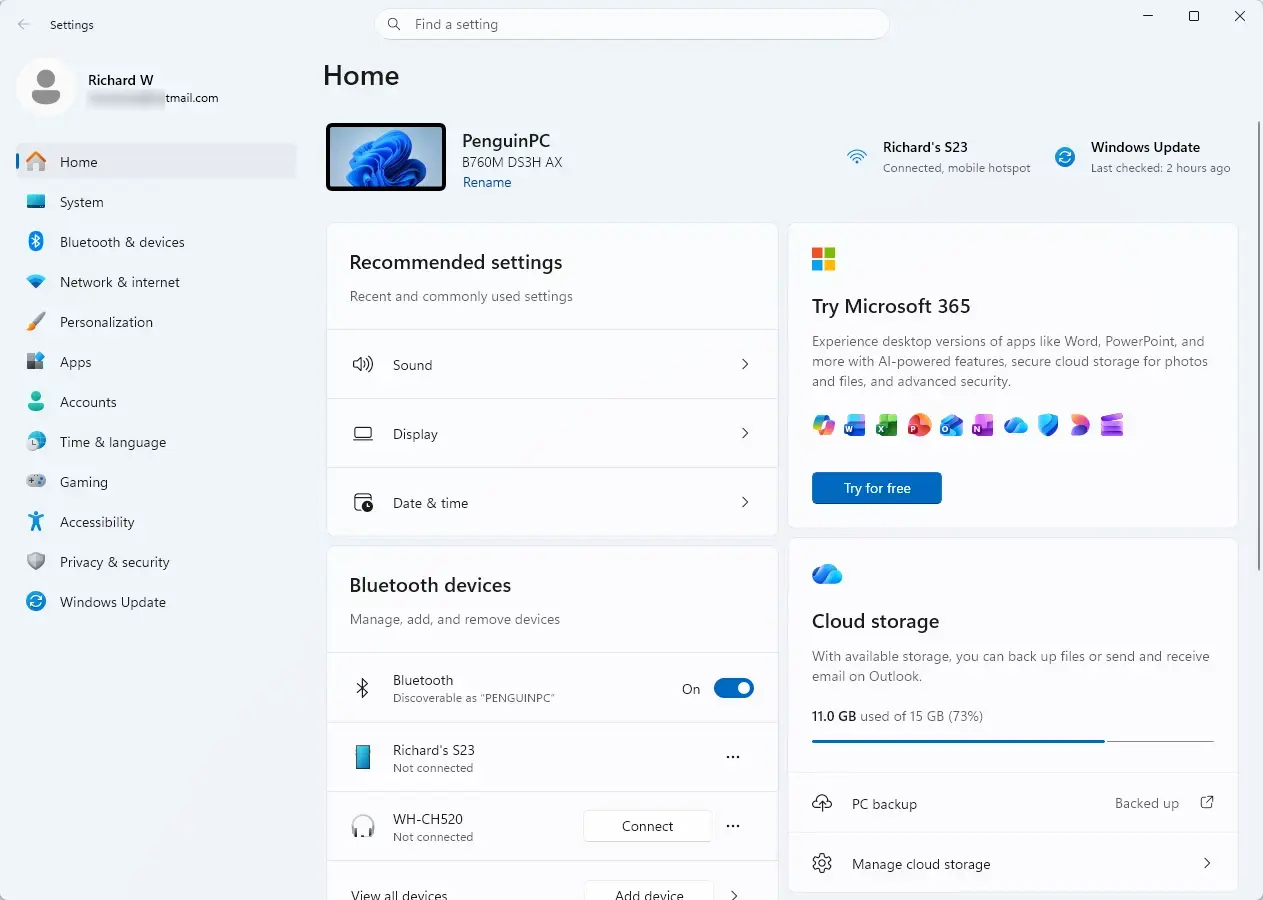Click the PenguinPC desktop thumbnail
The height and width of the screenshot is (900, 1263).
(386, 157)
